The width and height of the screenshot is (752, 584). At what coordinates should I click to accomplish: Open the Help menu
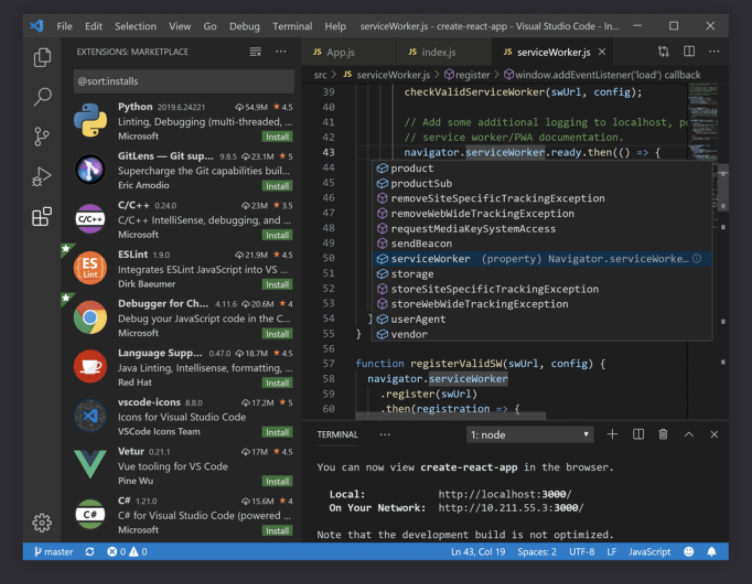point(335,26)
